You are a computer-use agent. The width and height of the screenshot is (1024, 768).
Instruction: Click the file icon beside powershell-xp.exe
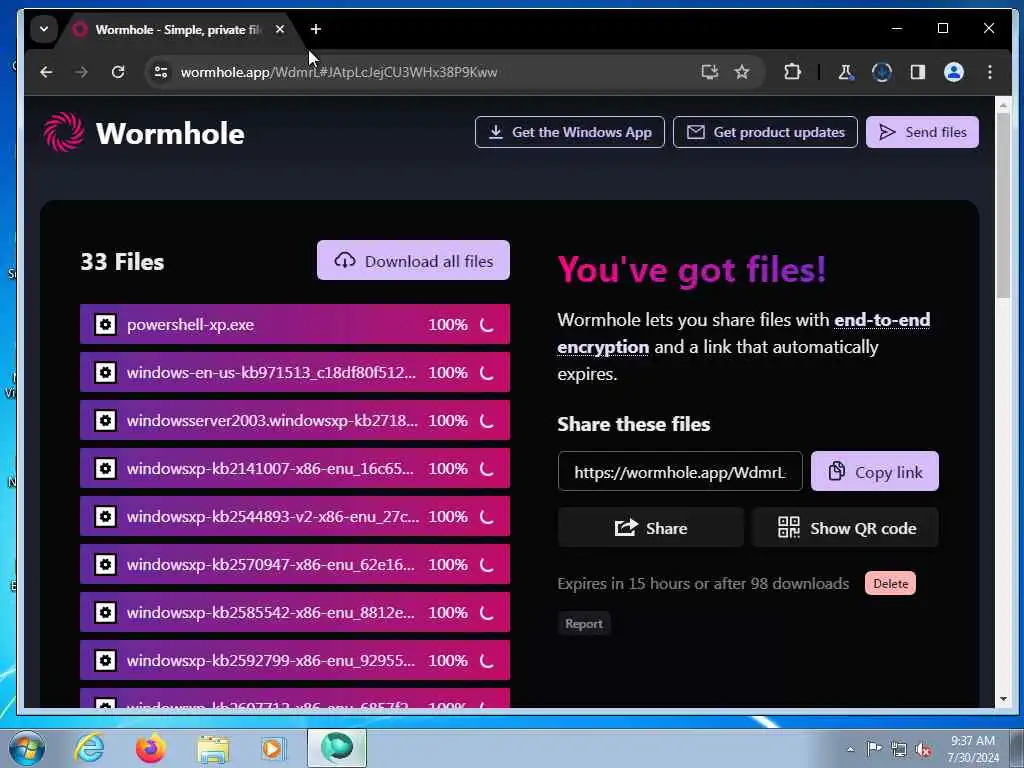click(x=105, y=325)
